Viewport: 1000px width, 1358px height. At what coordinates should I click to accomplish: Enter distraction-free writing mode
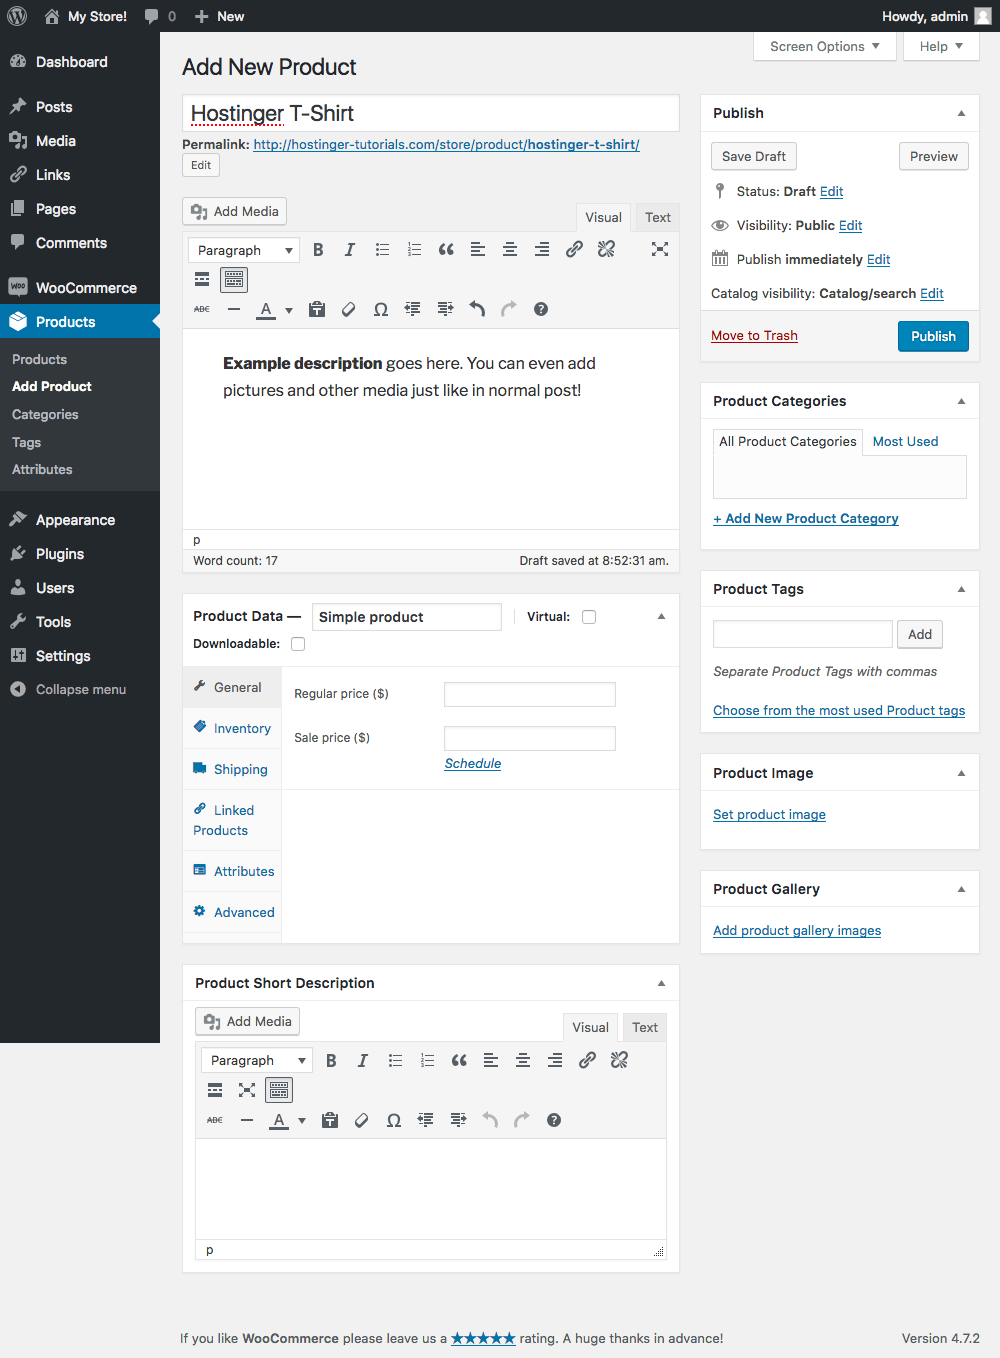[x=659, y=249]
